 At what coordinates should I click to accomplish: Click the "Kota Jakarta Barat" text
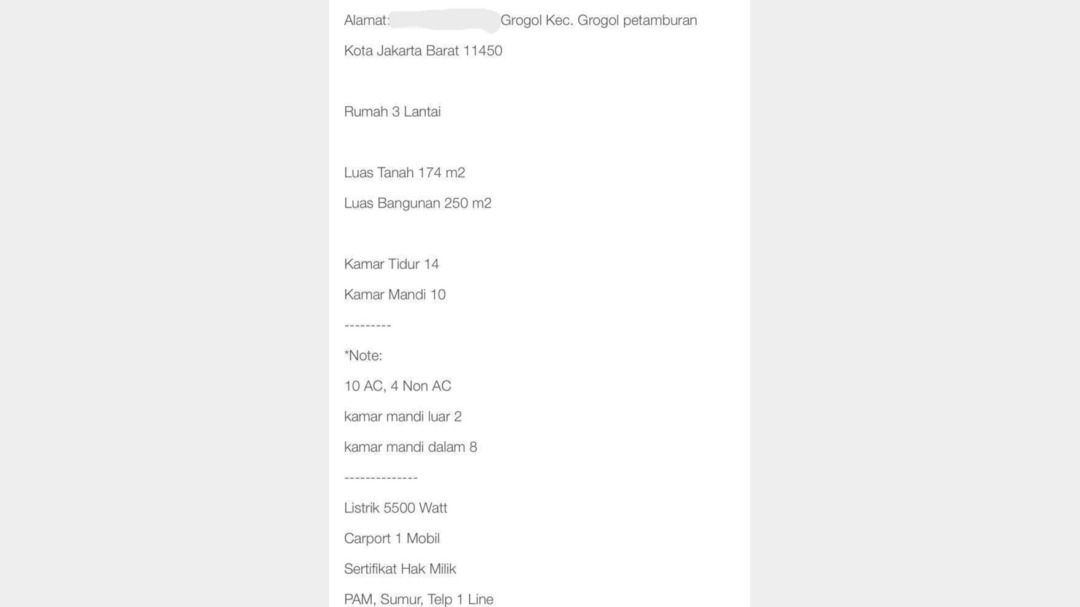tap(401, 51)
